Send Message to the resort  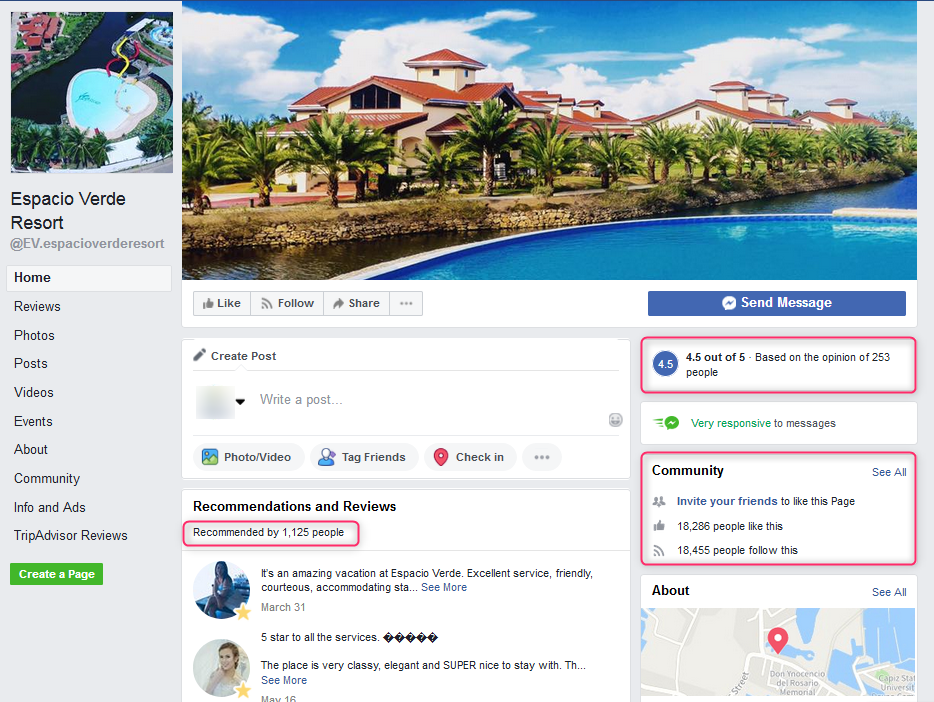(x=777, y=303)
